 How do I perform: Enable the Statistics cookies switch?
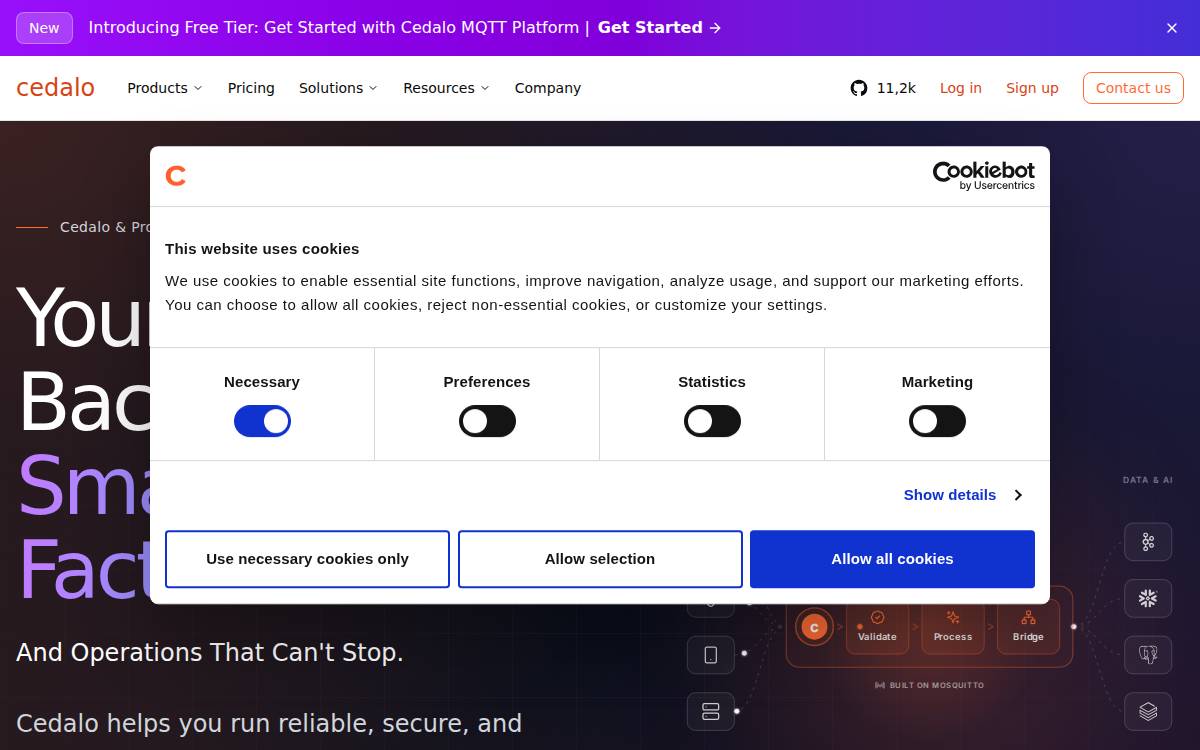click(712, 421)
